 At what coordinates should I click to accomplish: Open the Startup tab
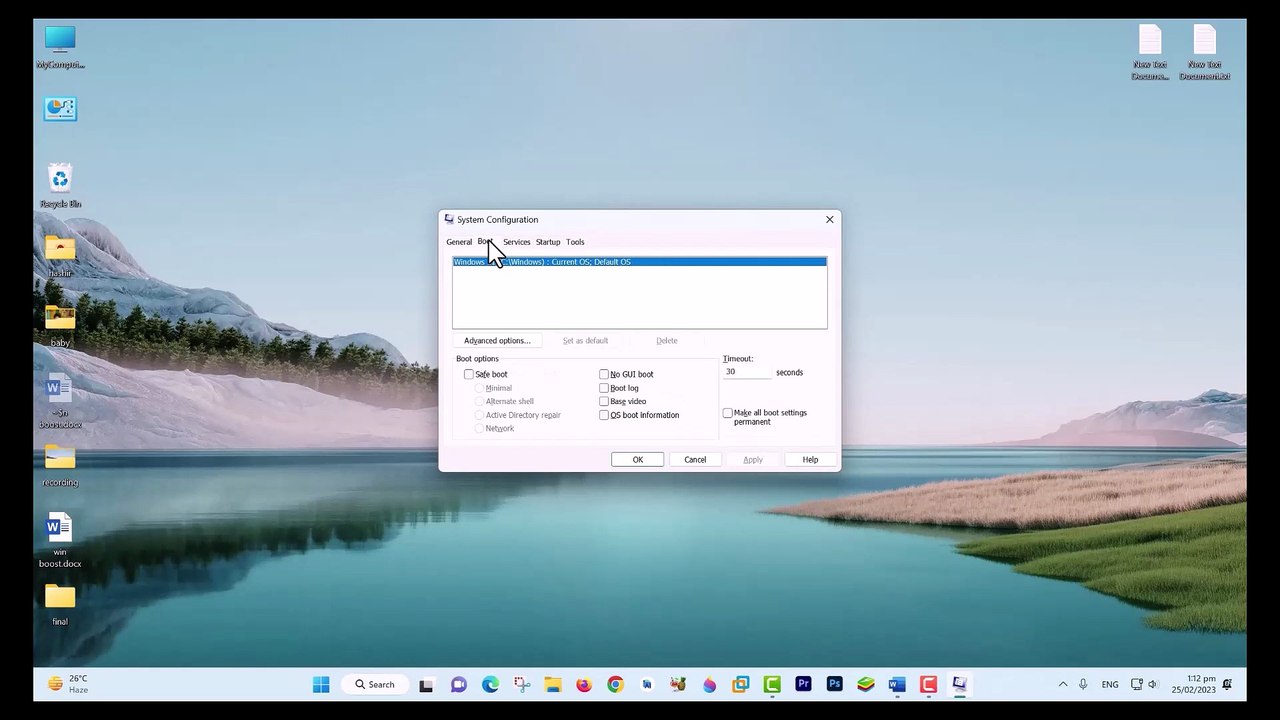(x=548, y=242)
